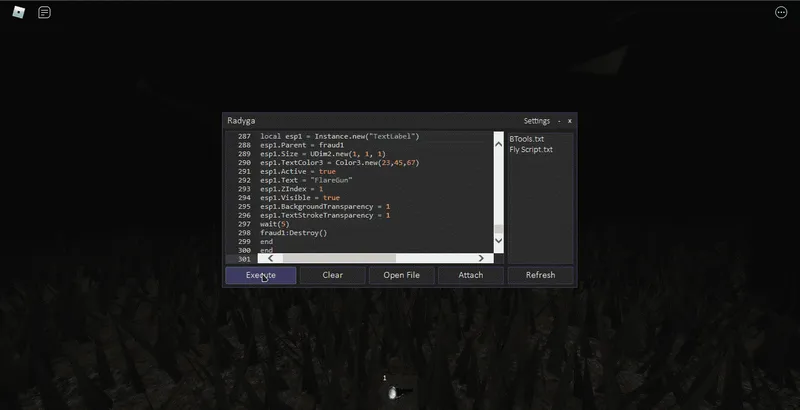Click the horizontal scroll right arrow
Screen dimensions: 800x410
click(482, 258)
